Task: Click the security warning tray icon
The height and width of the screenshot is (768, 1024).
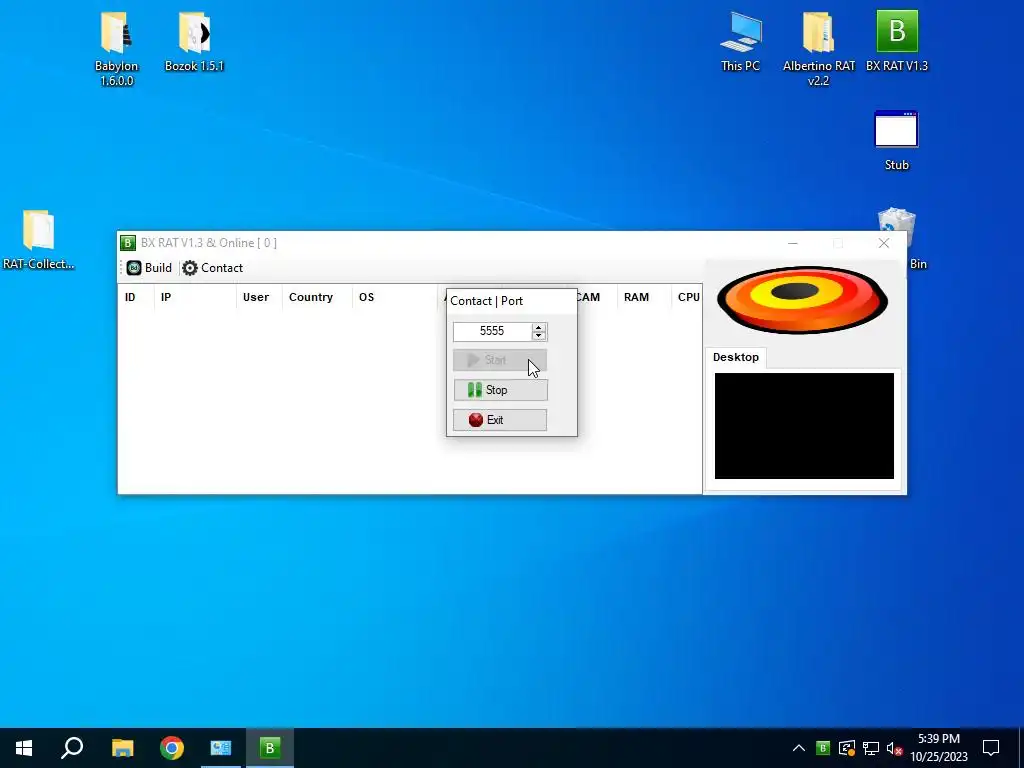Action: click(x=847, y=748)
